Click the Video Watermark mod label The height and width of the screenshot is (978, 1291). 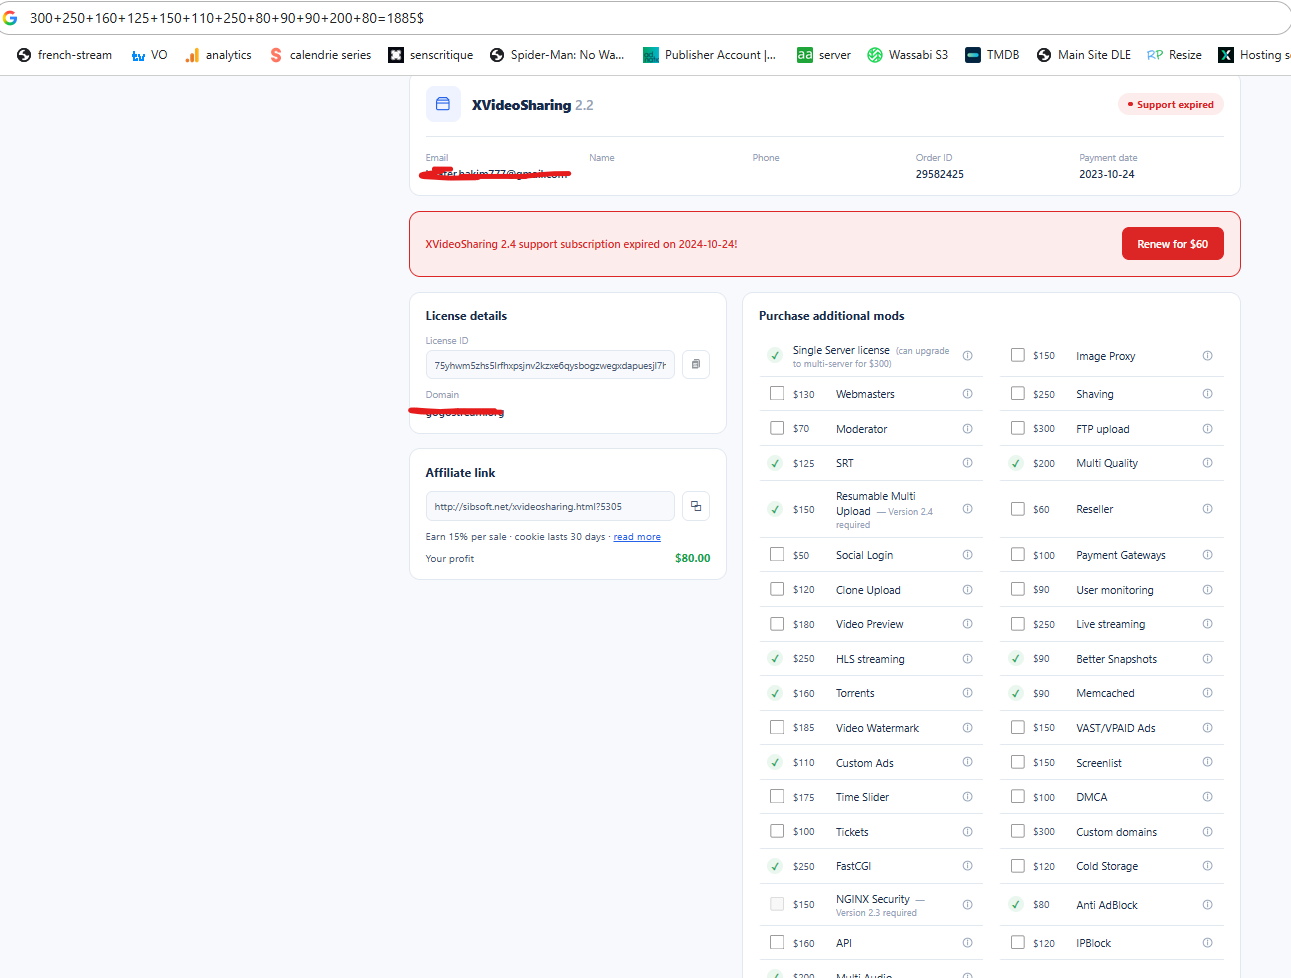[x=877, y=728]
